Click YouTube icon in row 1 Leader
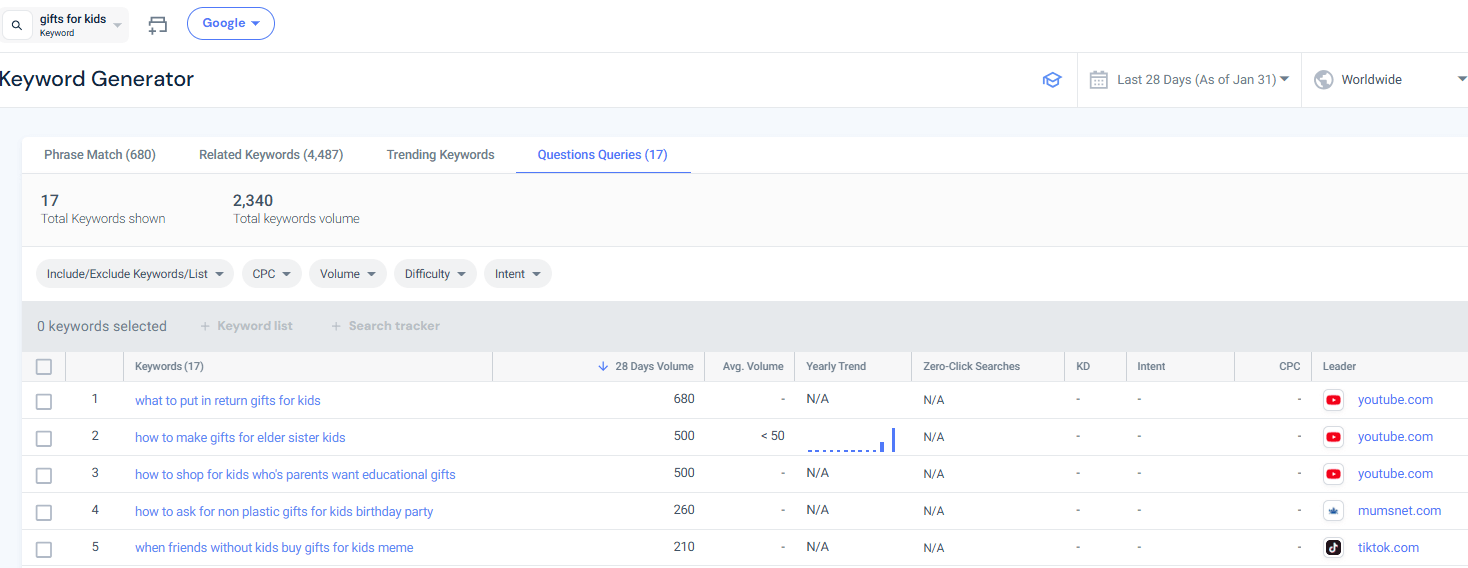Viewport: 1468px width, 568px height. pyautogui.click(x=1333, y=400)
